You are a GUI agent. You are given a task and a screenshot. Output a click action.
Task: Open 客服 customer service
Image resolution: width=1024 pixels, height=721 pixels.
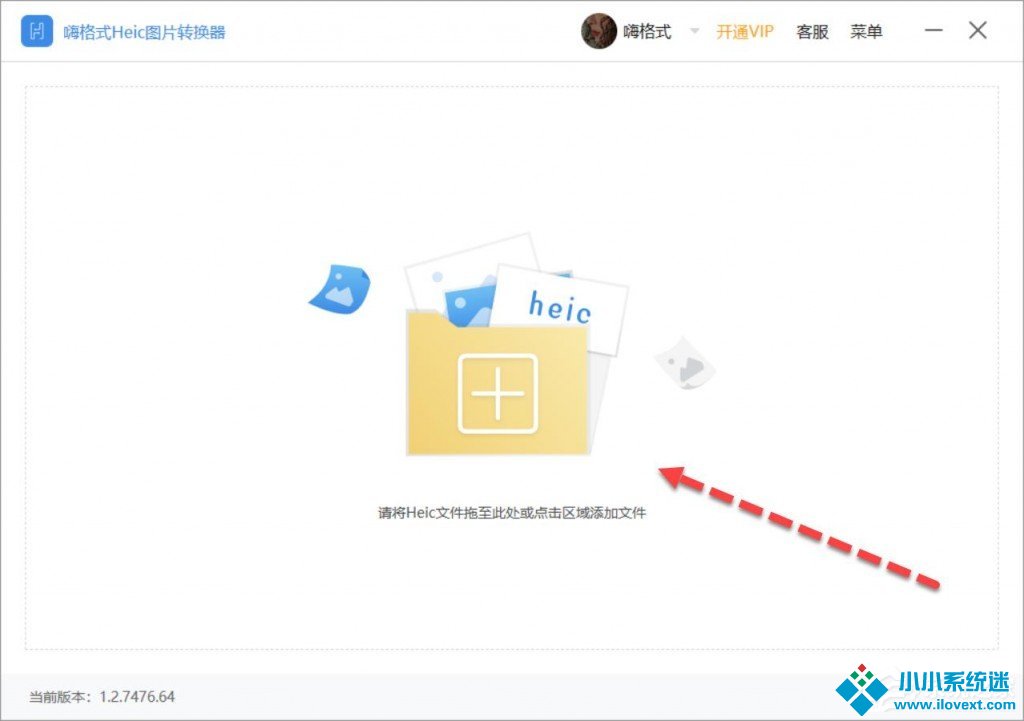(x=812, y=32)
